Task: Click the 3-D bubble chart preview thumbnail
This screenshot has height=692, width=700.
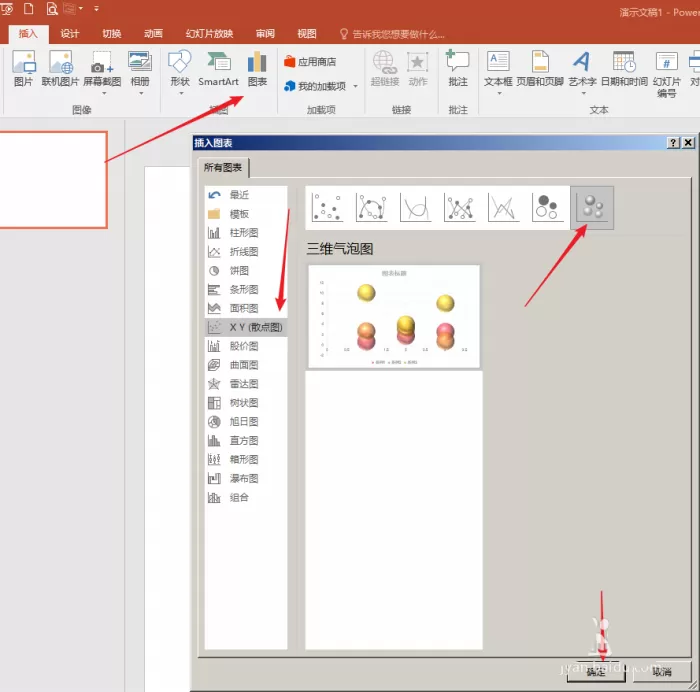Action: pyautogui.click(x=394, y=317)
